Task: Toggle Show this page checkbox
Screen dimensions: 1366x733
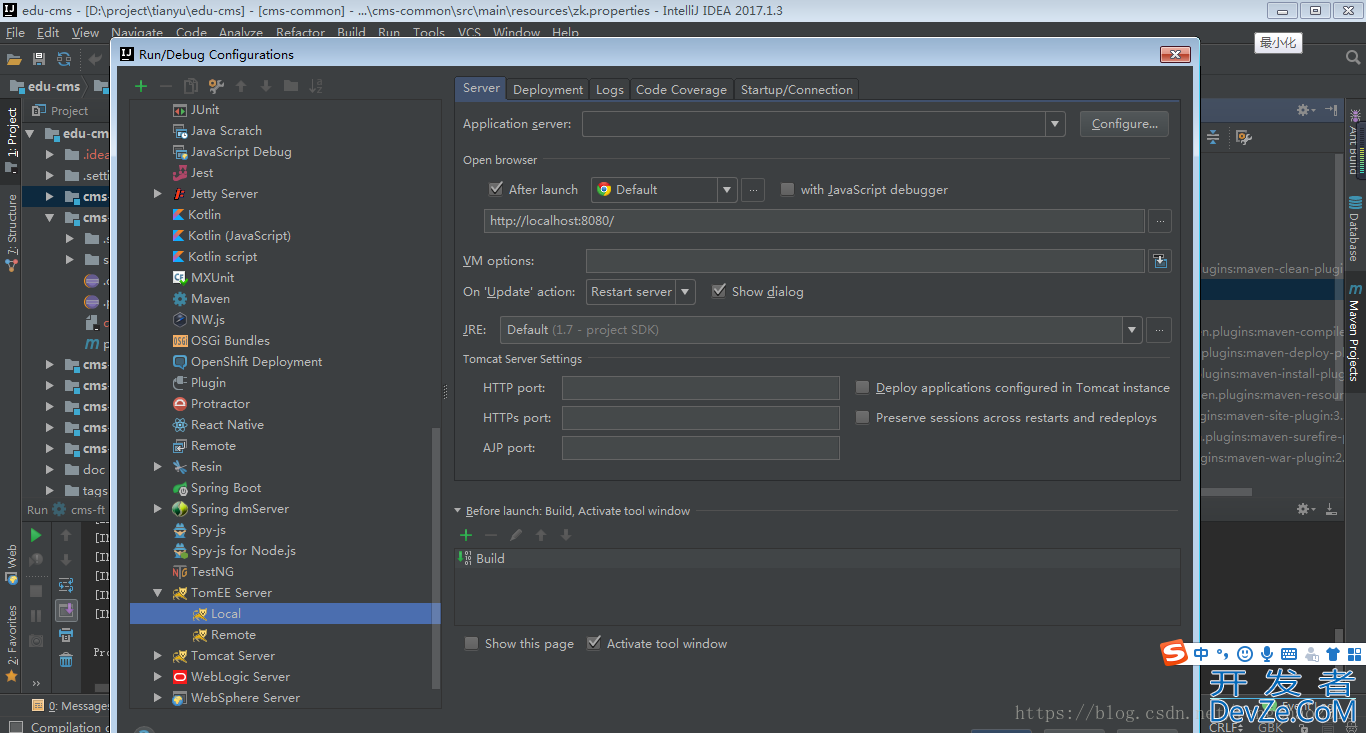Action: (x=471, y=643)
